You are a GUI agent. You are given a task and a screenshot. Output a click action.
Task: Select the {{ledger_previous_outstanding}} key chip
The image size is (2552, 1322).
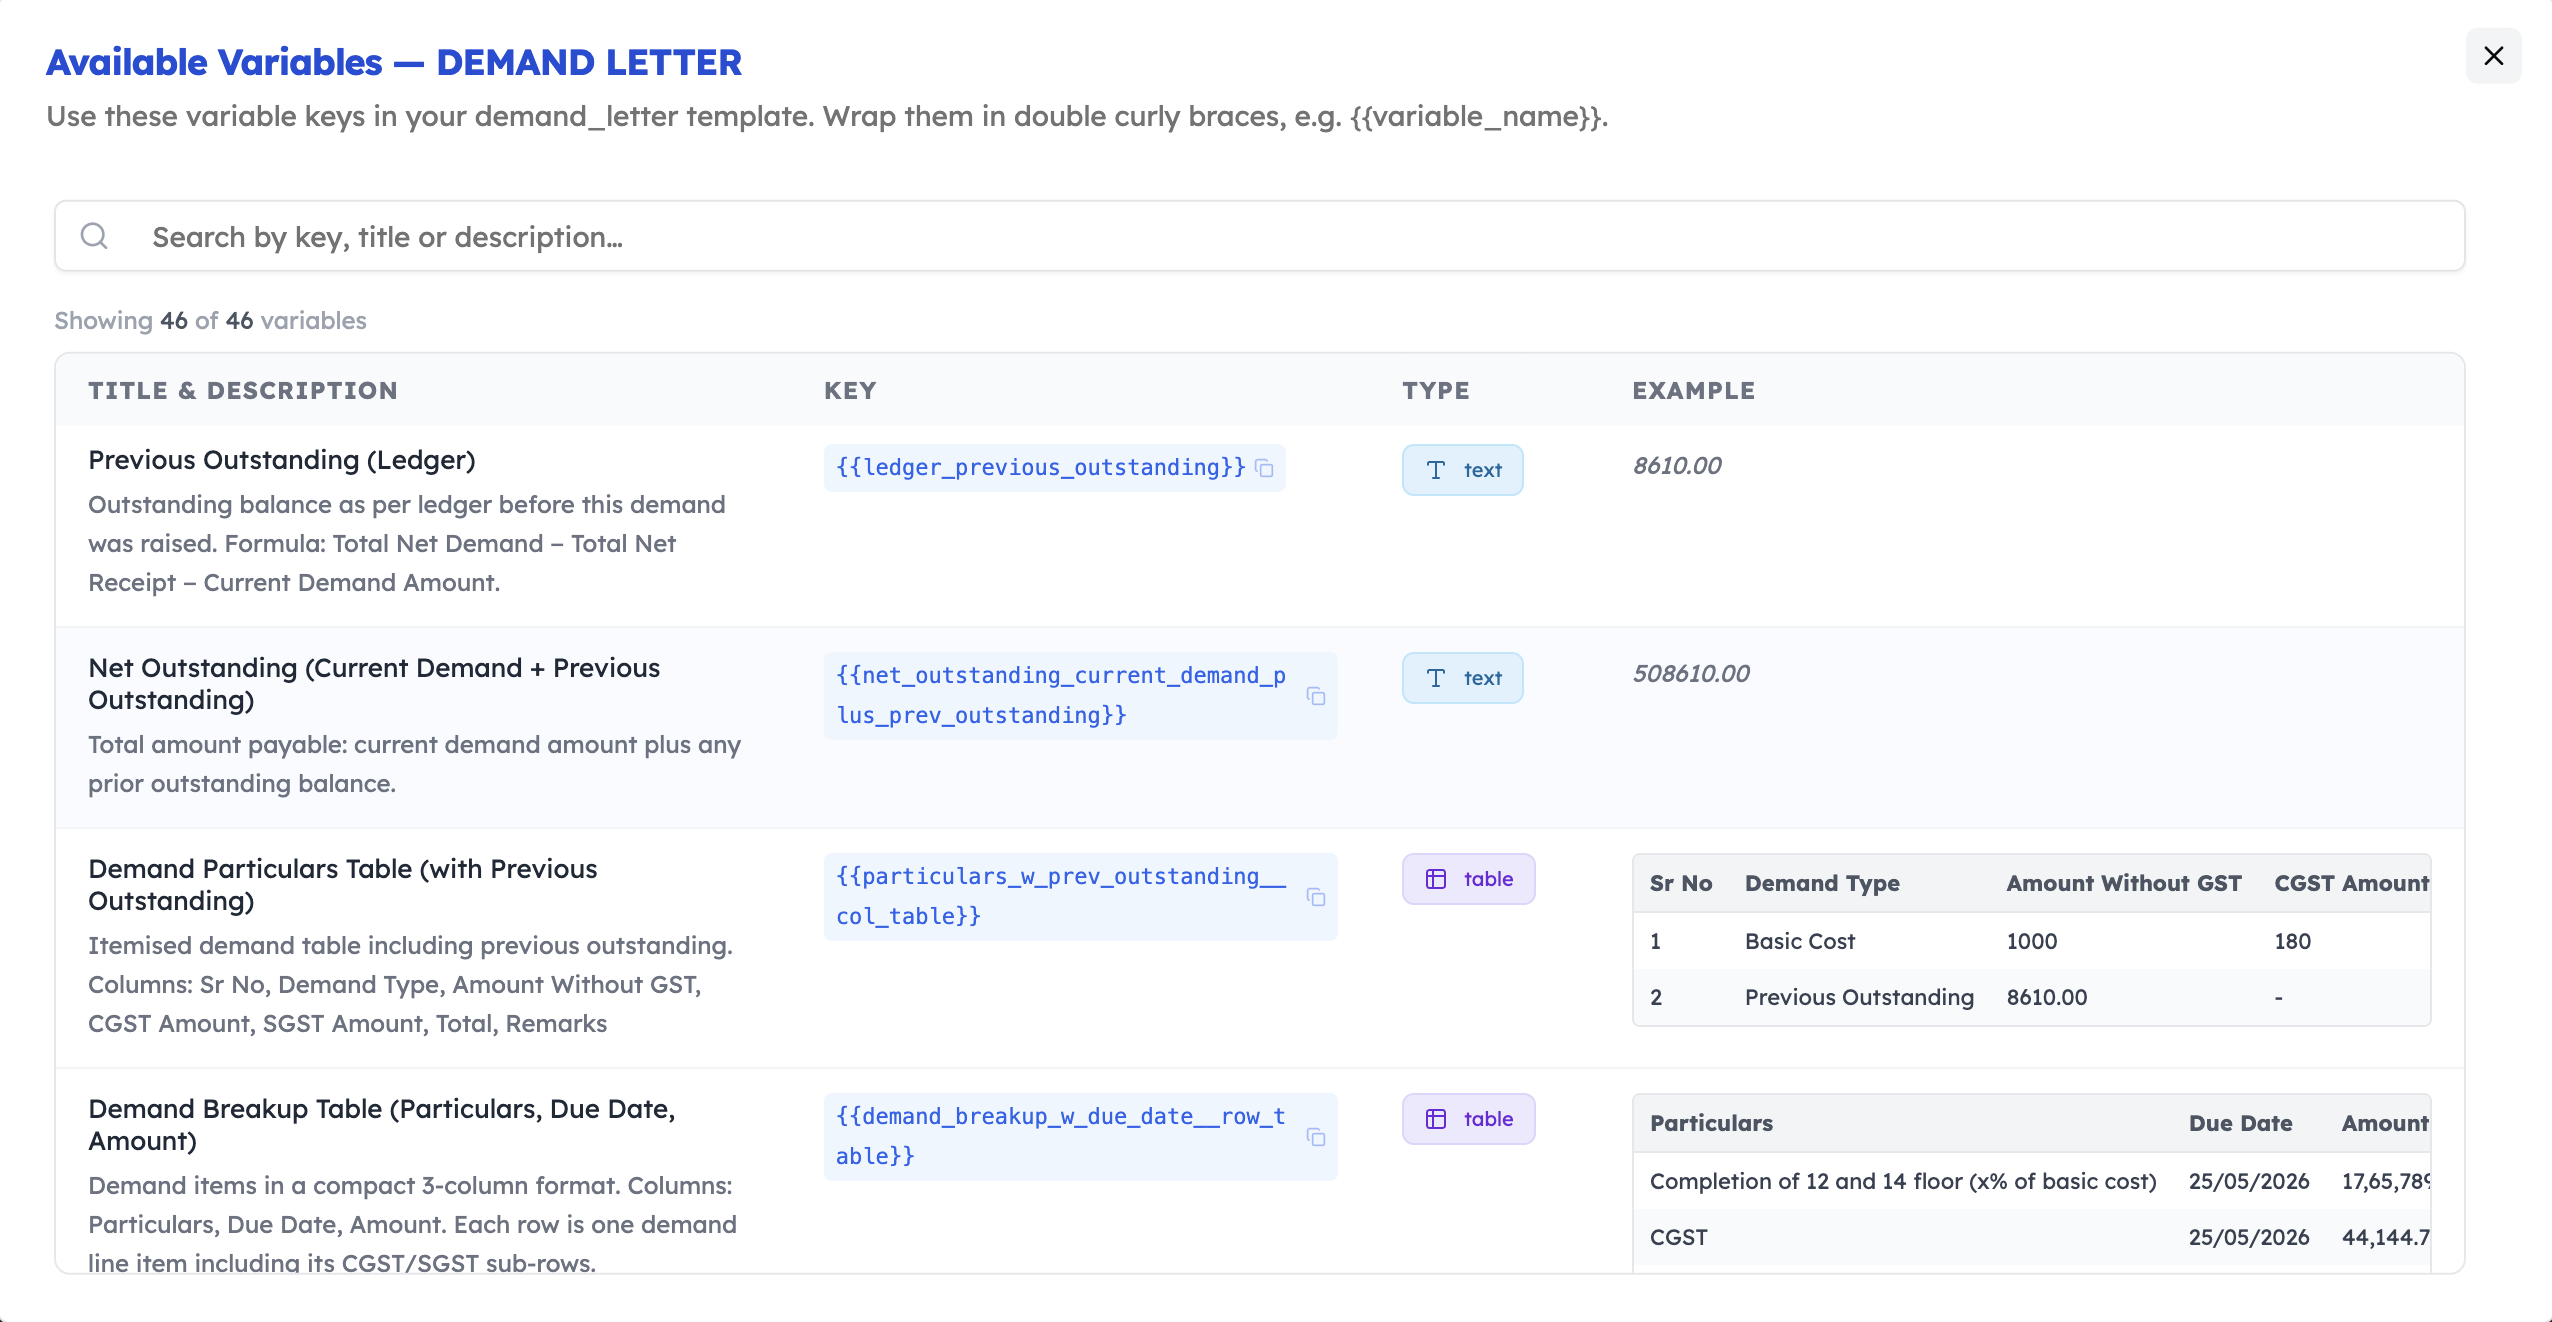(1037, 467)
